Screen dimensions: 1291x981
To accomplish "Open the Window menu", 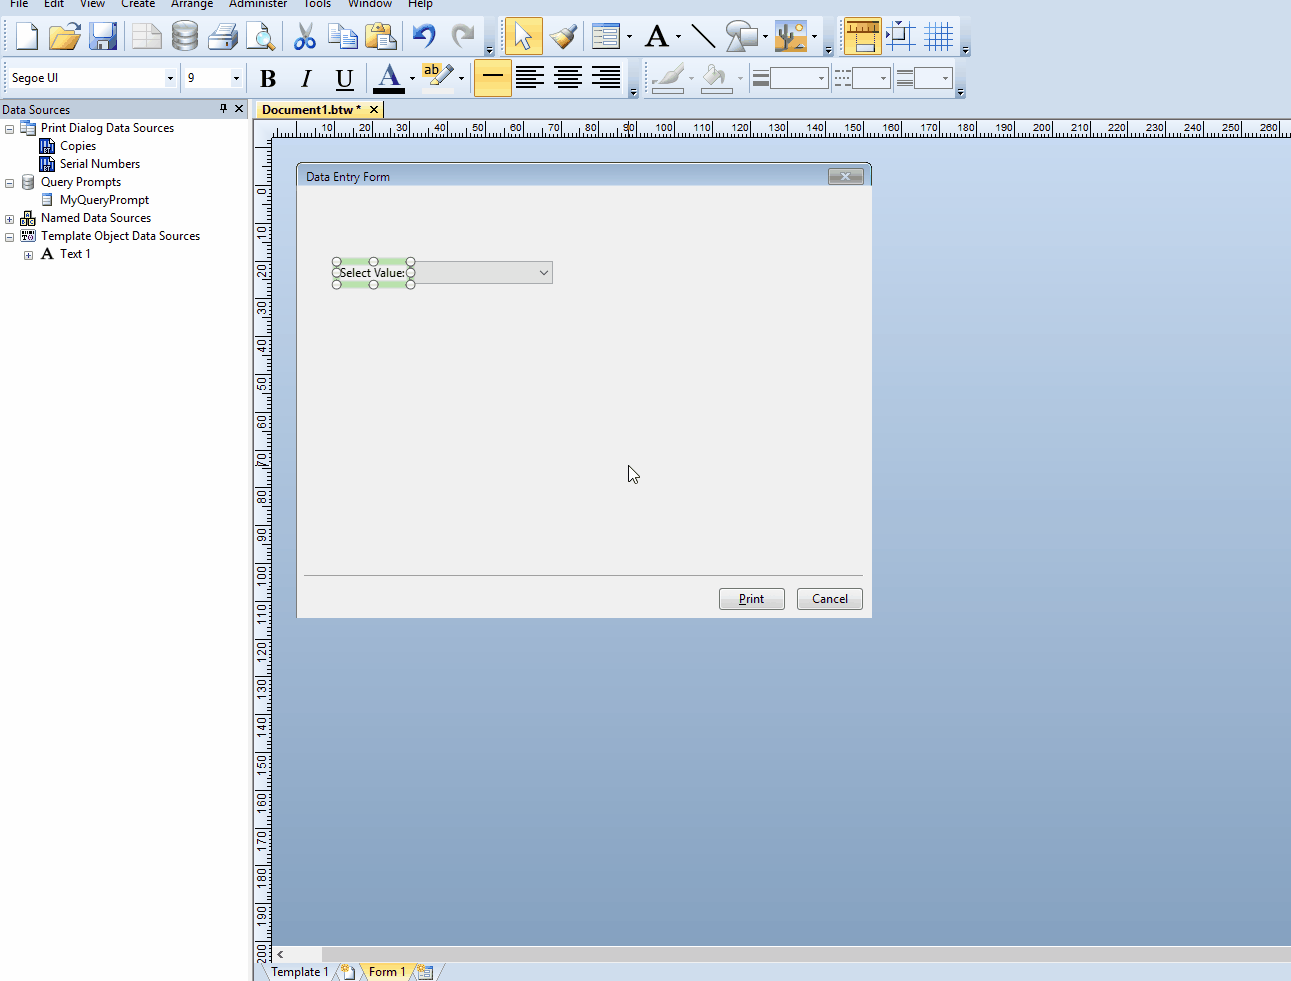I will [370, 4].
